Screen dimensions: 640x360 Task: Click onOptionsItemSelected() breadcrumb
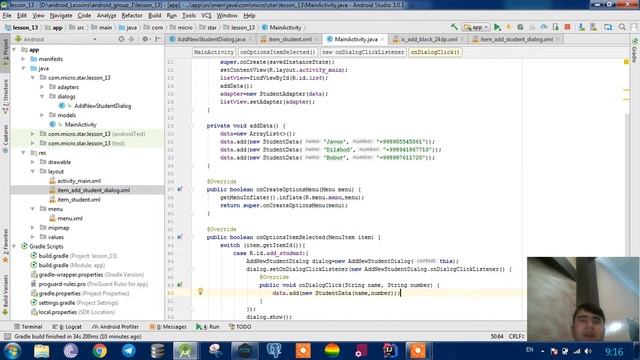278,52
